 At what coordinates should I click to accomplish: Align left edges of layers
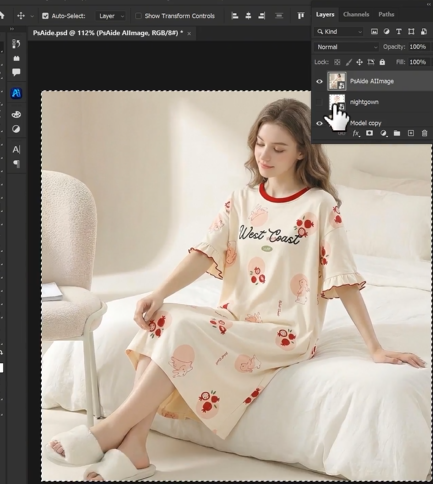click(235, 16)
